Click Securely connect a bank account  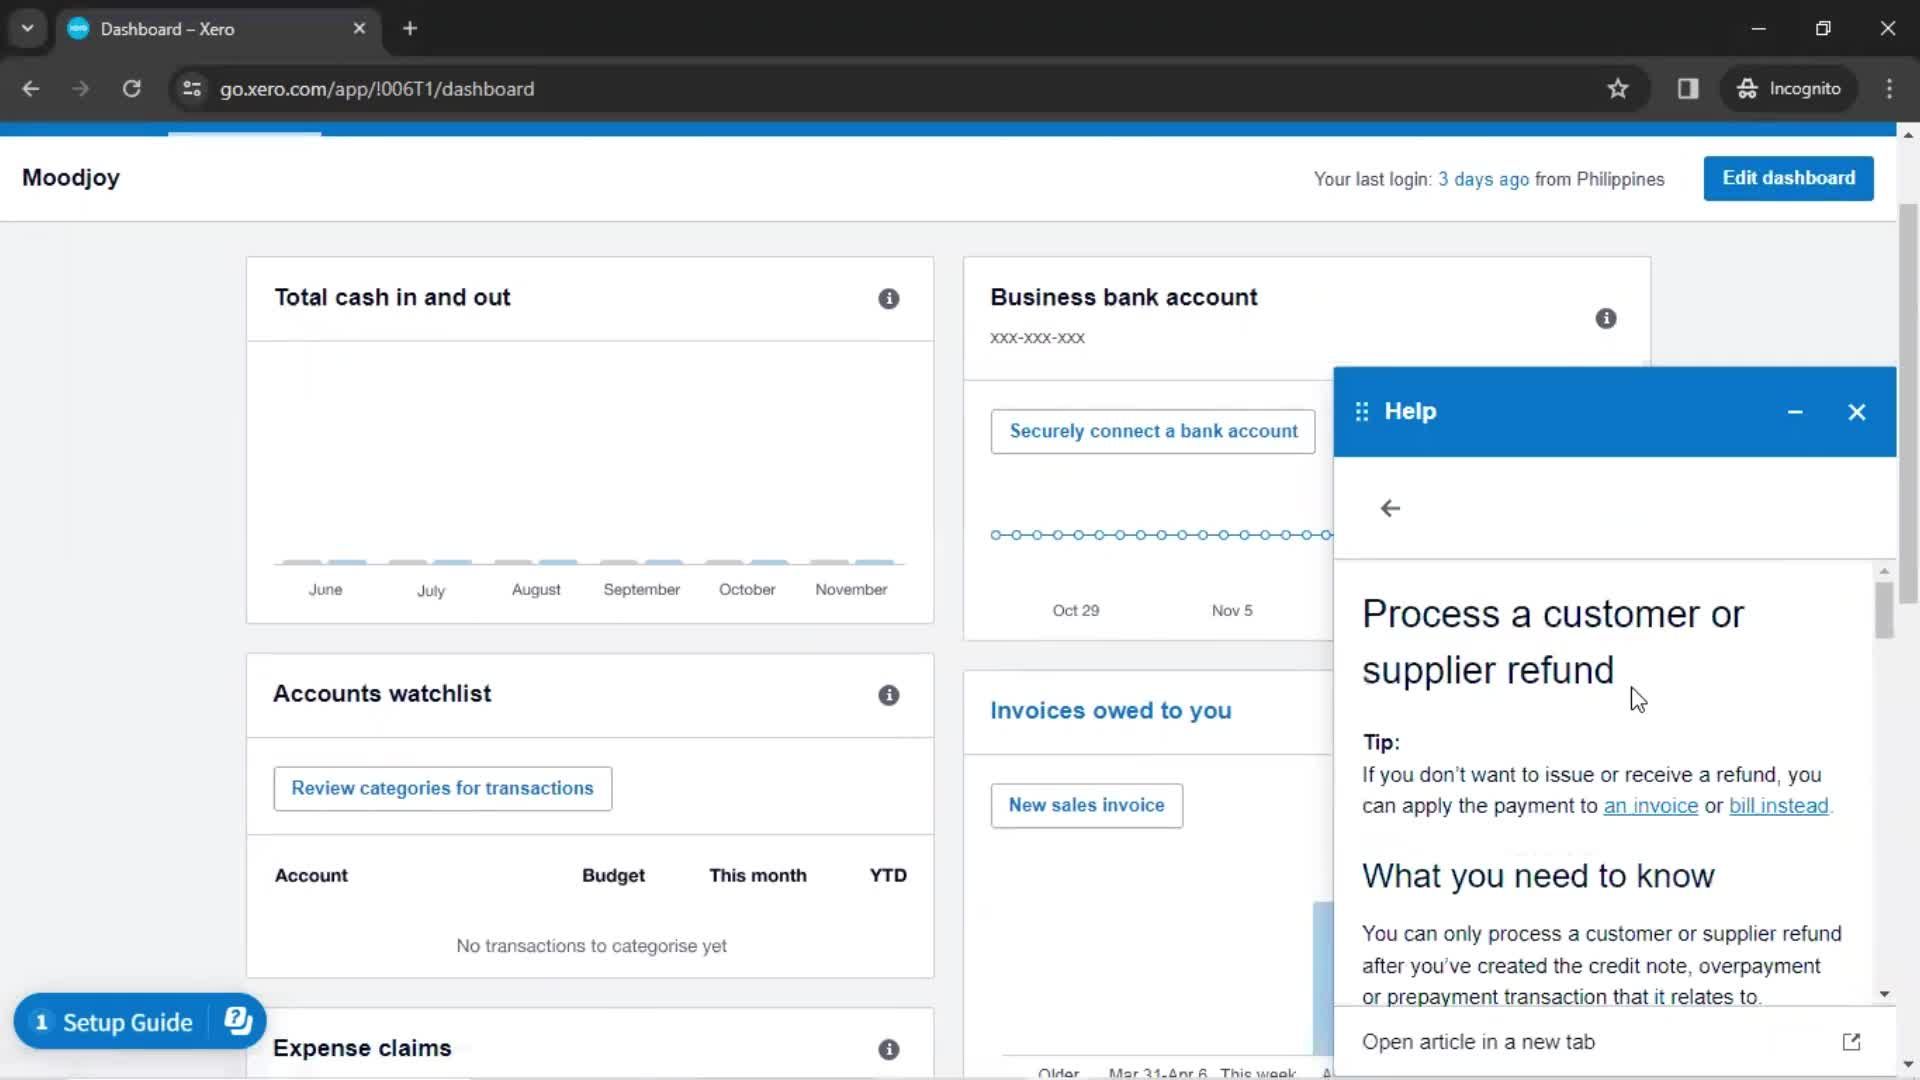click(1153, 431)
